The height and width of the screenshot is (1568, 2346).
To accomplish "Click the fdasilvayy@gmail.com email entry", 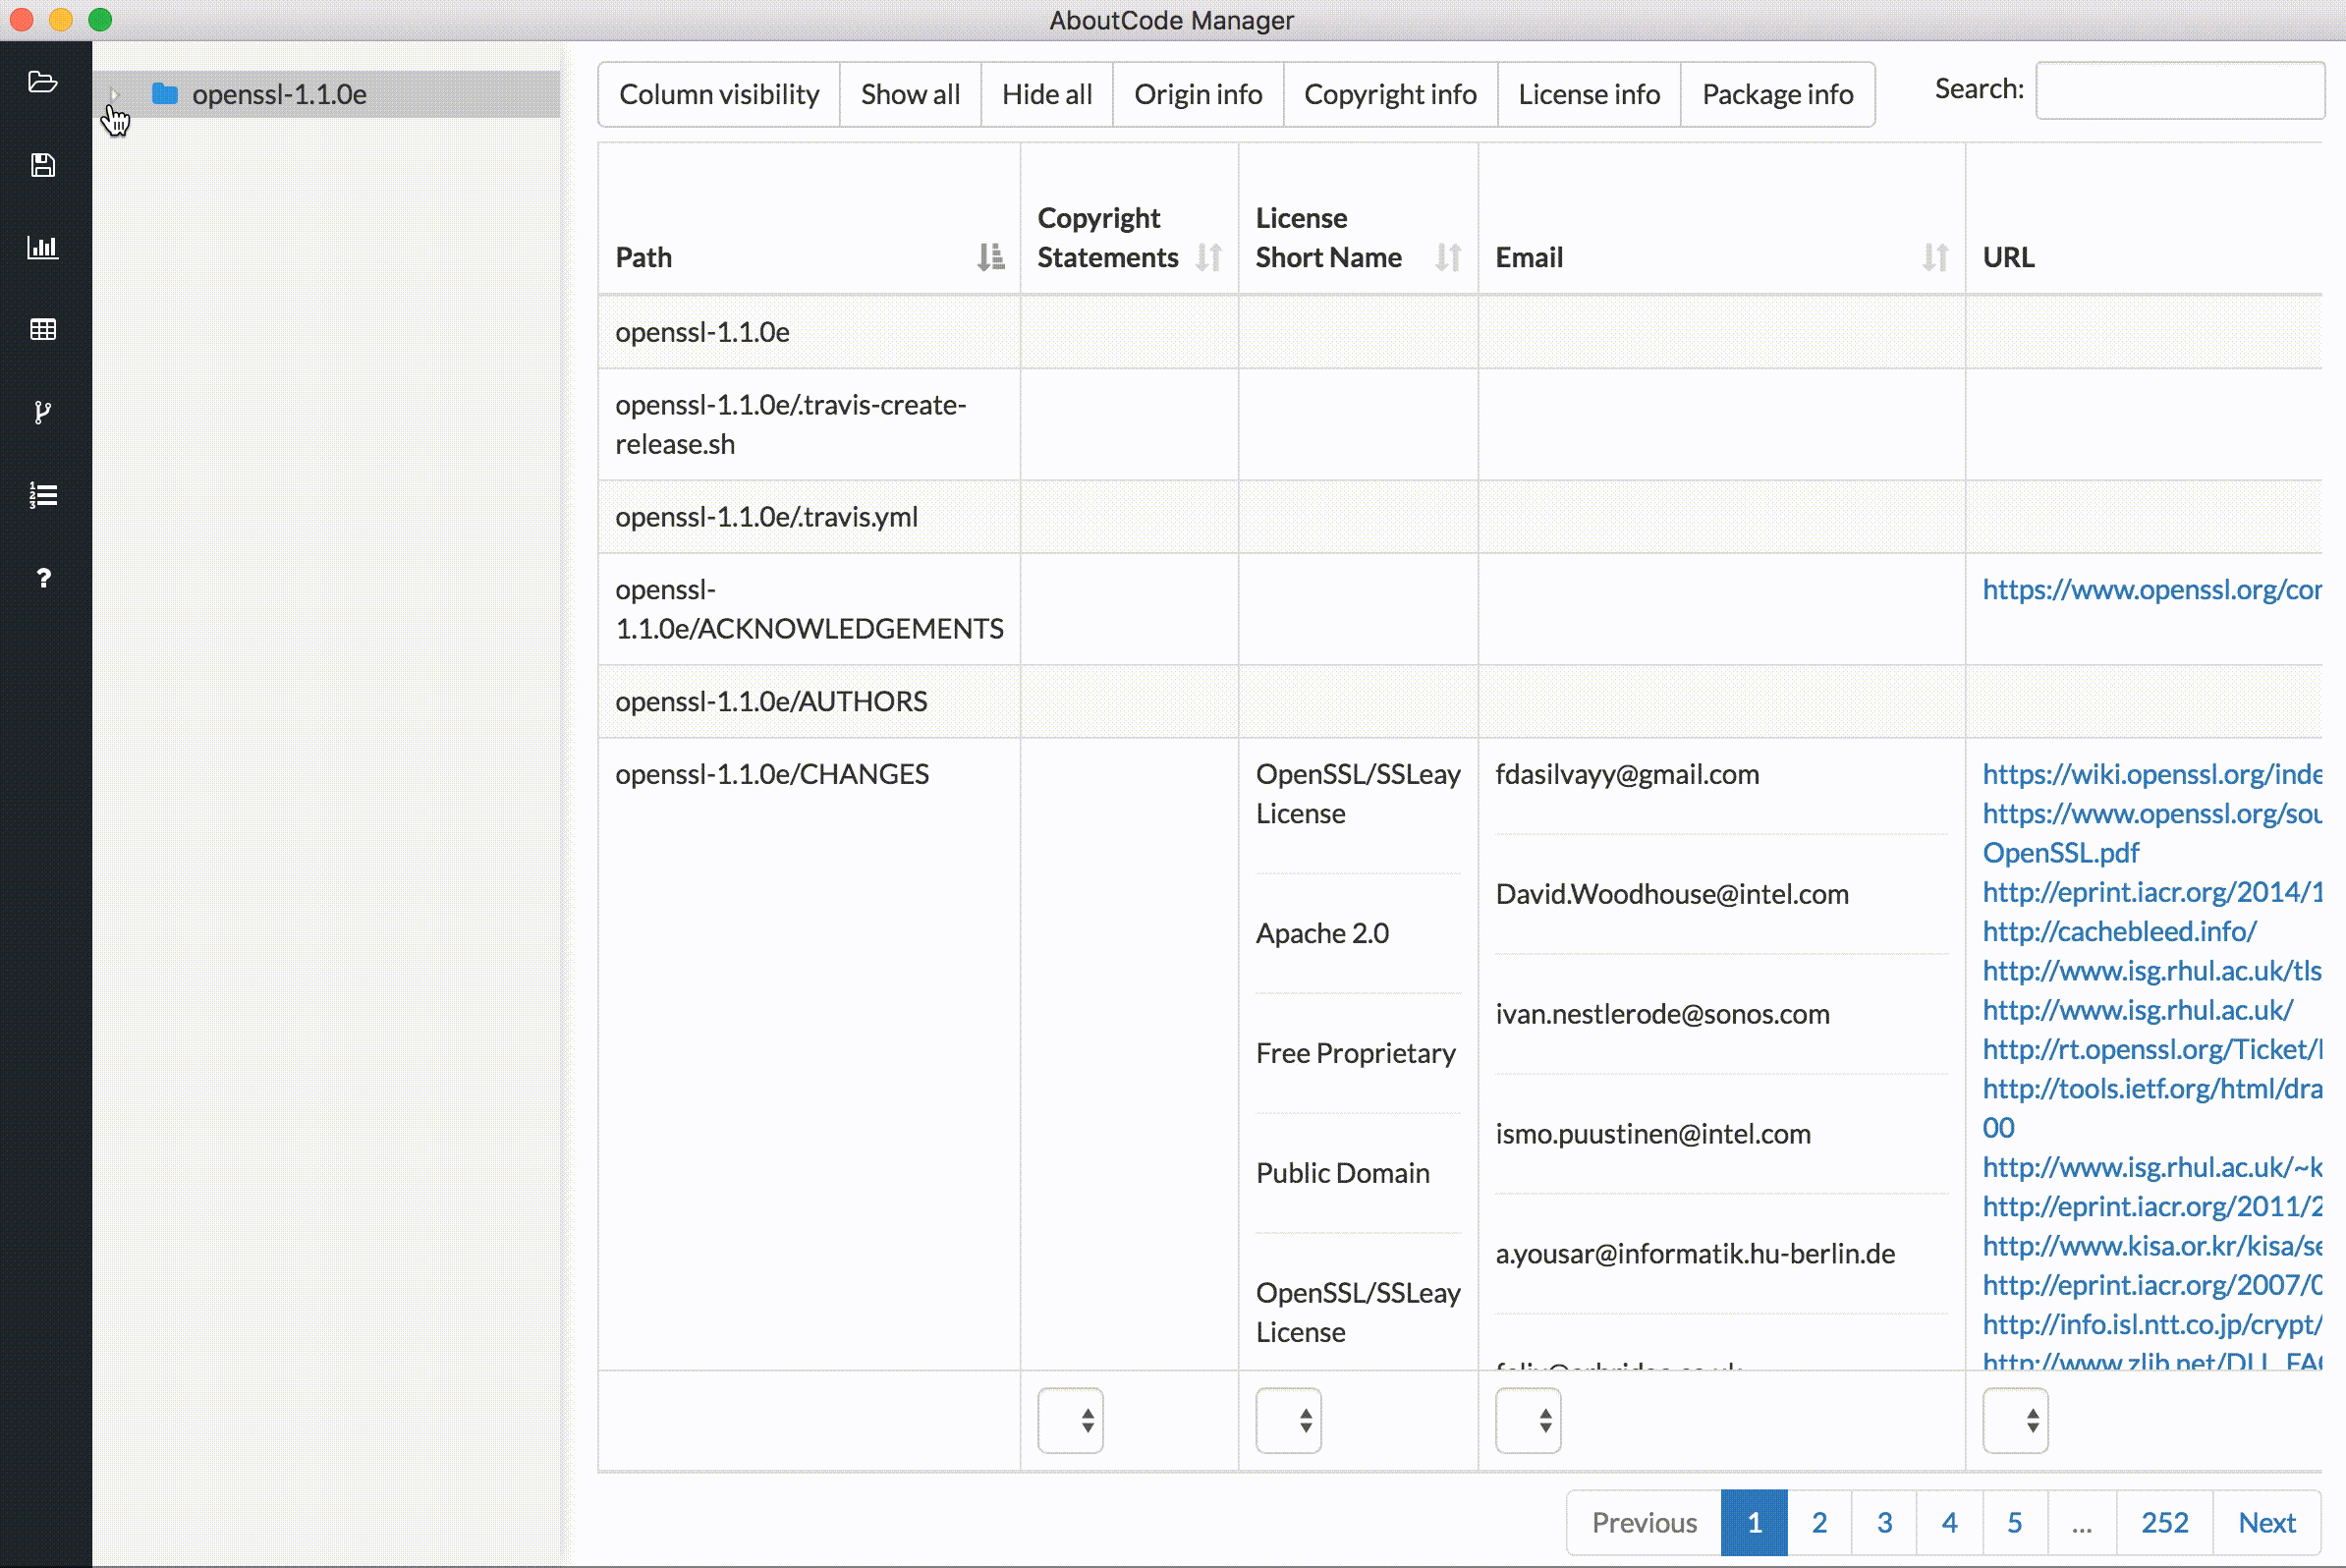I will [1627, 774].
